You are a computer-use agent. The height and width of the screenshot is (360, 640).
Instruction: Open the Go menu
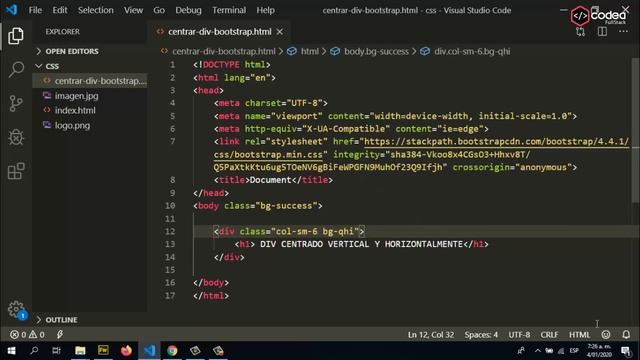click(159, 10)
